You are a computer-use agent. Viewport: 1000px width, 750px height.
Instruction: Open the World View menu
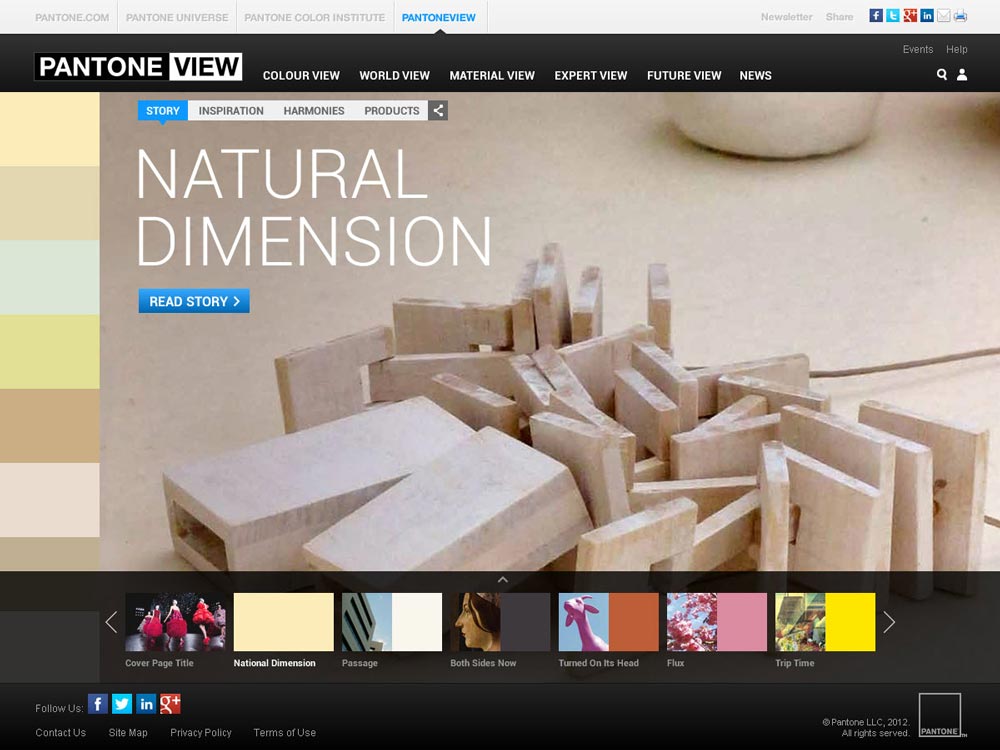(x=394, y=75)
